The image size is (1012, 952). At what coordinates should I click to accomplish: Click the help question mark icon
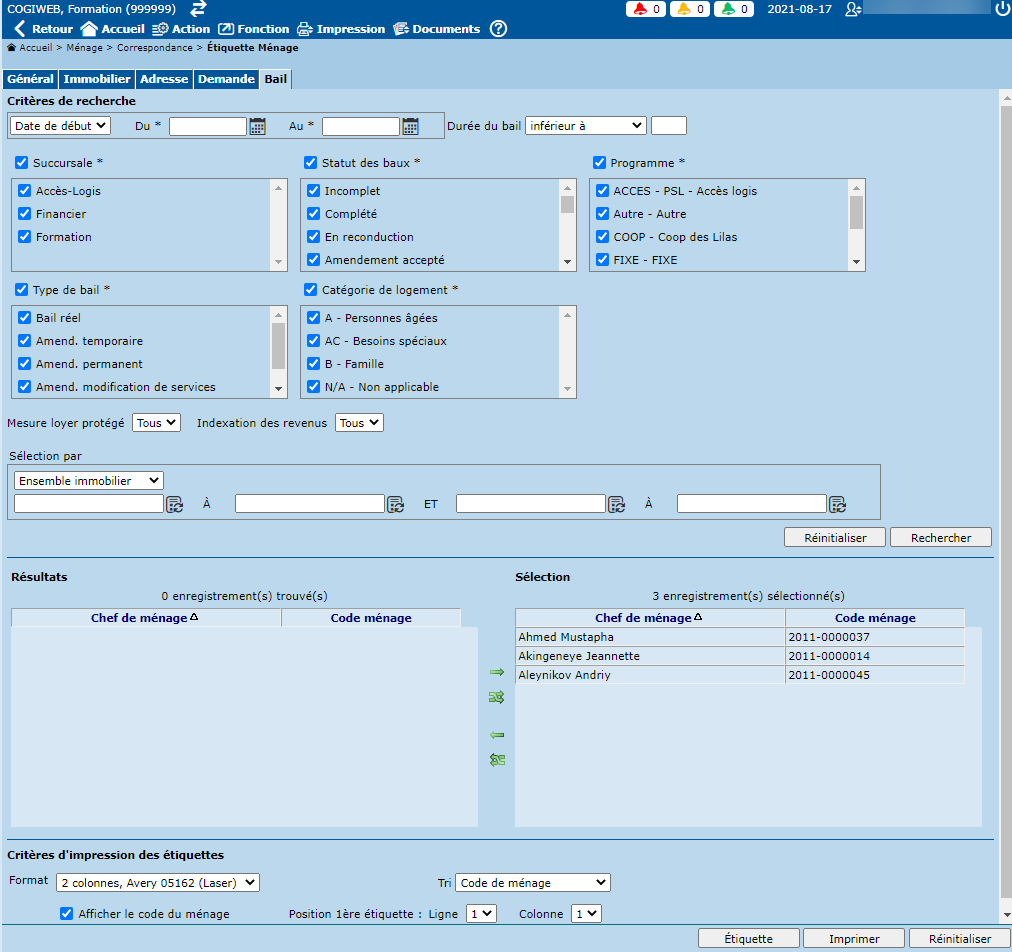pos(498,29)
